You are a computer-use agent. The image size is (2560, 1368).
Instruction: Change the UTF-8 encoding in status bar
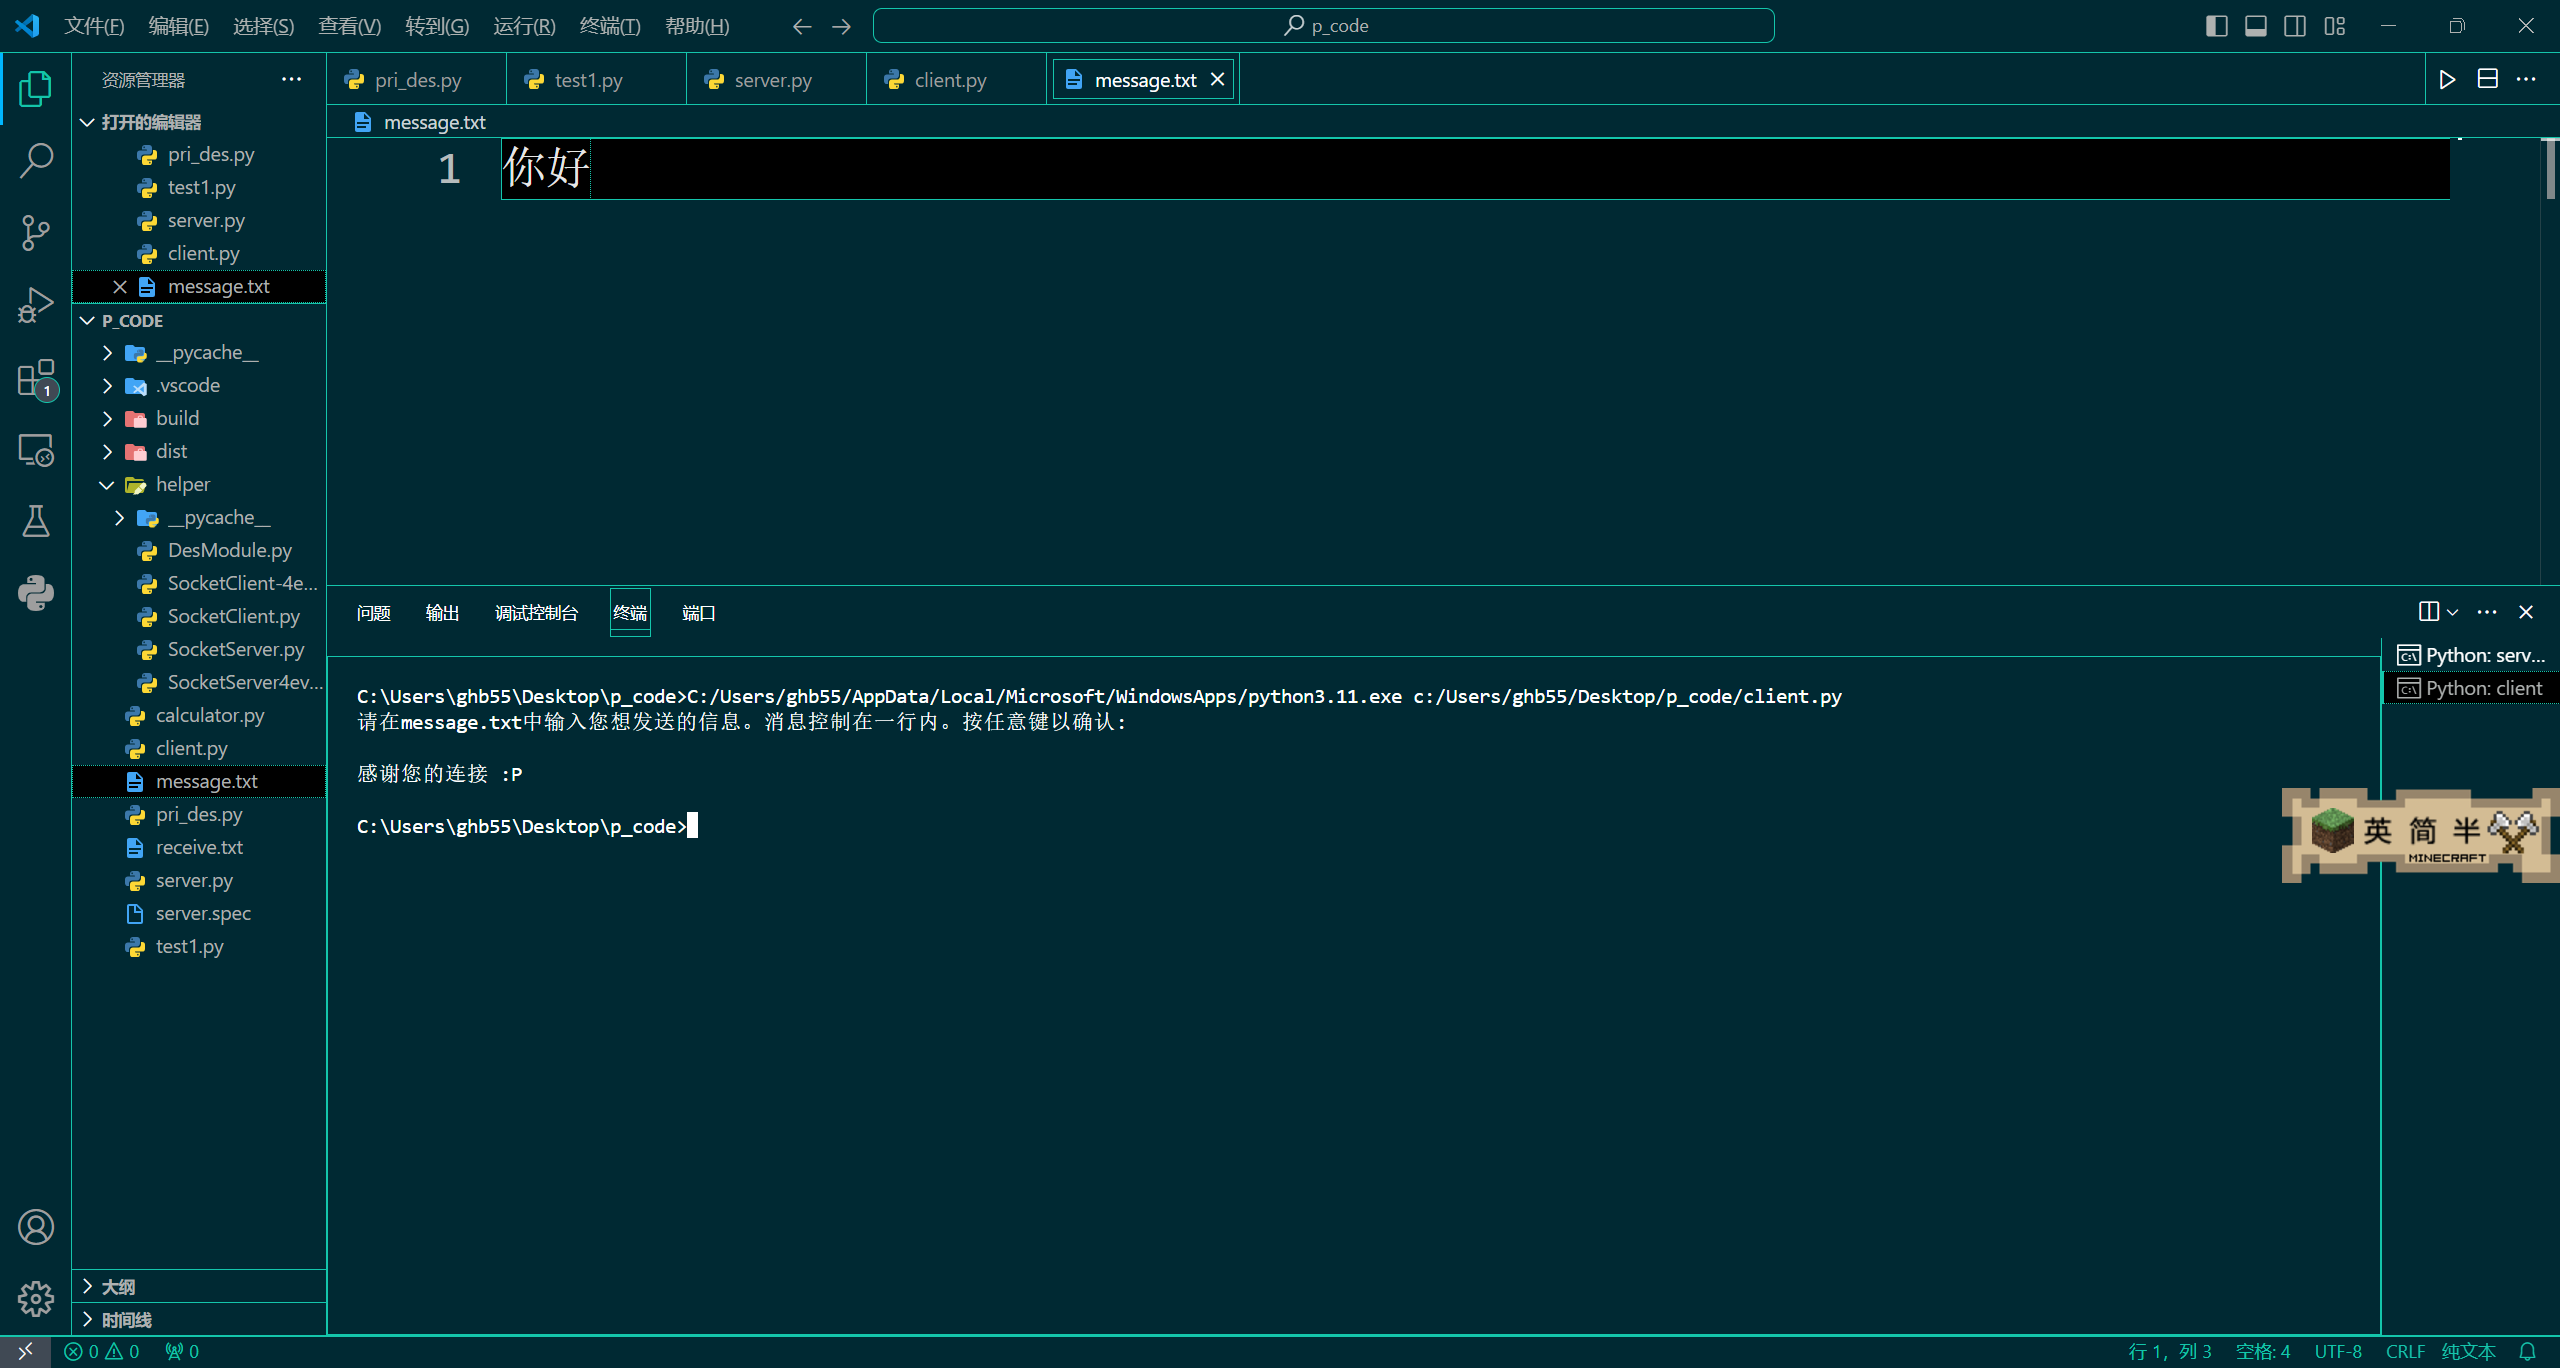tap(2337, 1351)
